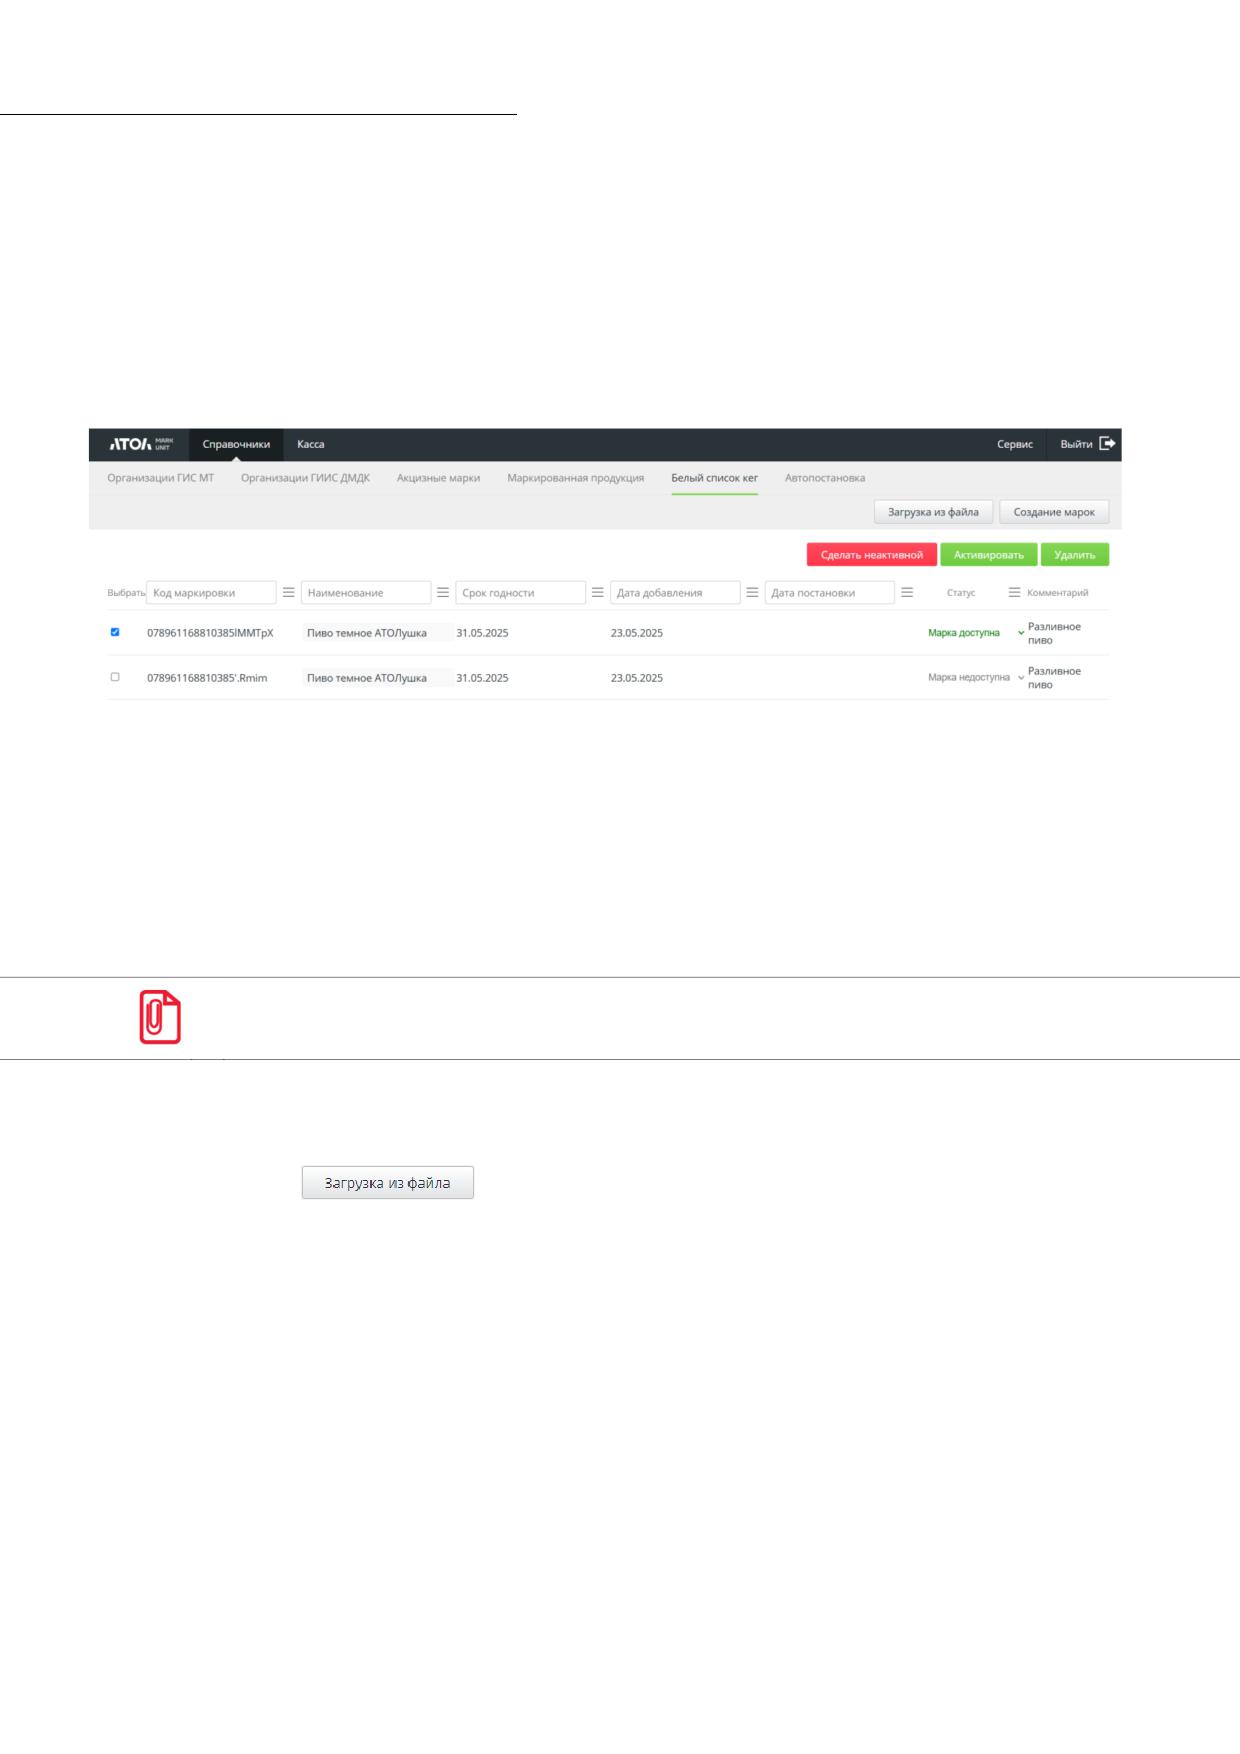Open filter menu icon next to Дата добавления

point(752,592)
